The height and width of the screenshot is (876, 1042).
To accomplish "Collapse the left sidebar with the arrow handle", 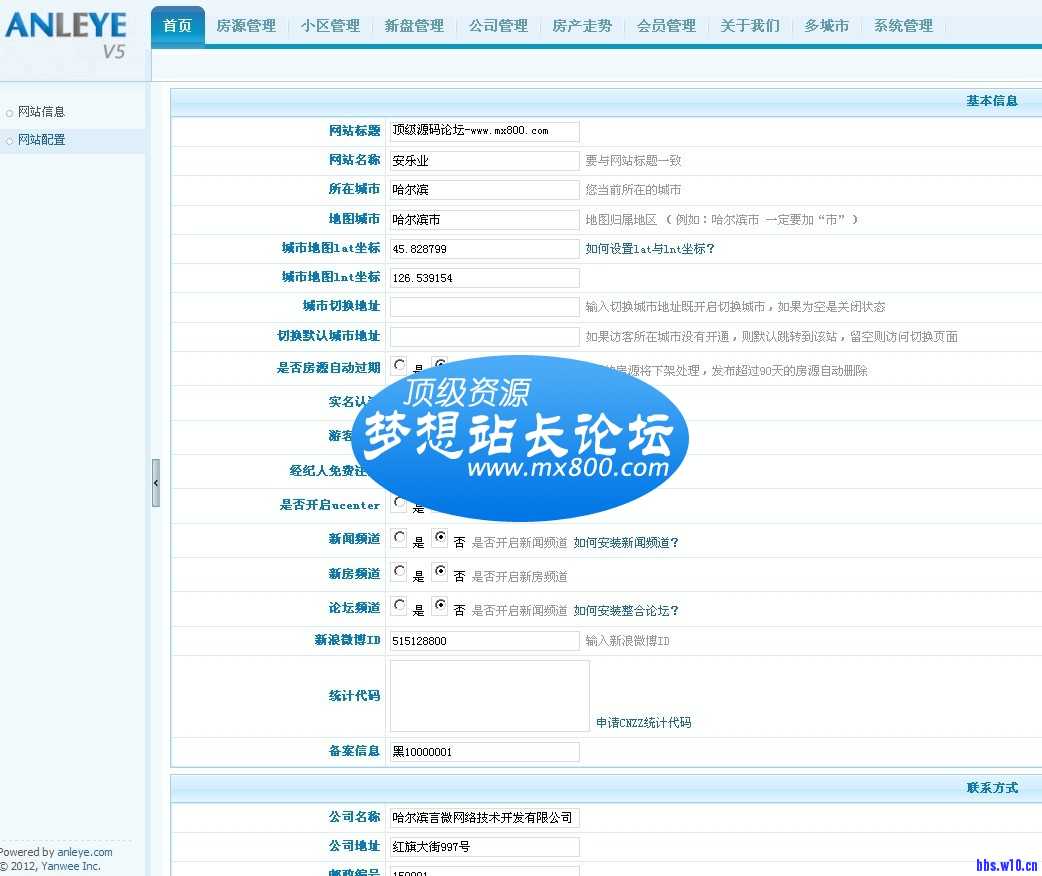I will point(155,483).
